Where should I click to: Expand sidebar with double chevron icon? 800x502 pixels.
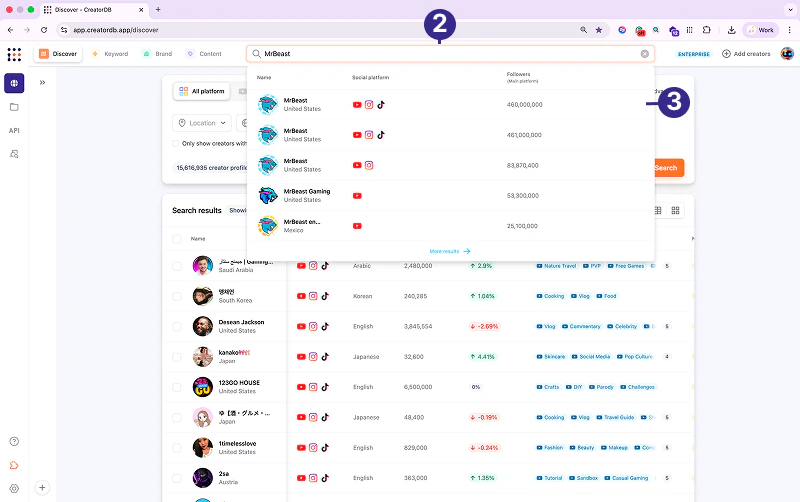click(x=42, y=83)
